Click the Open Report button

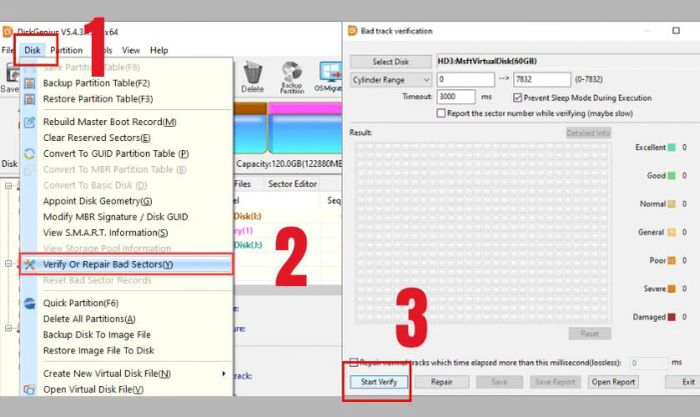613,382
